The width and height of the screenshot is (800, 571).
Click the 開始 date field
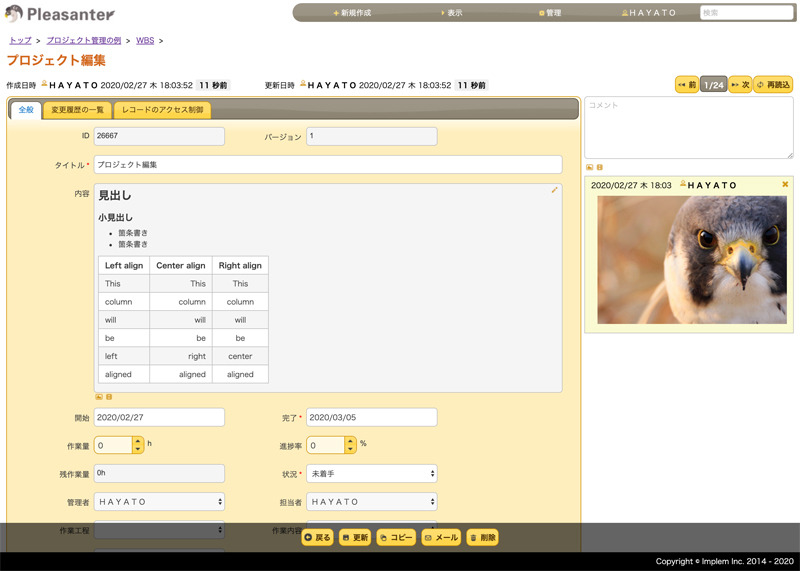point(159,417)
